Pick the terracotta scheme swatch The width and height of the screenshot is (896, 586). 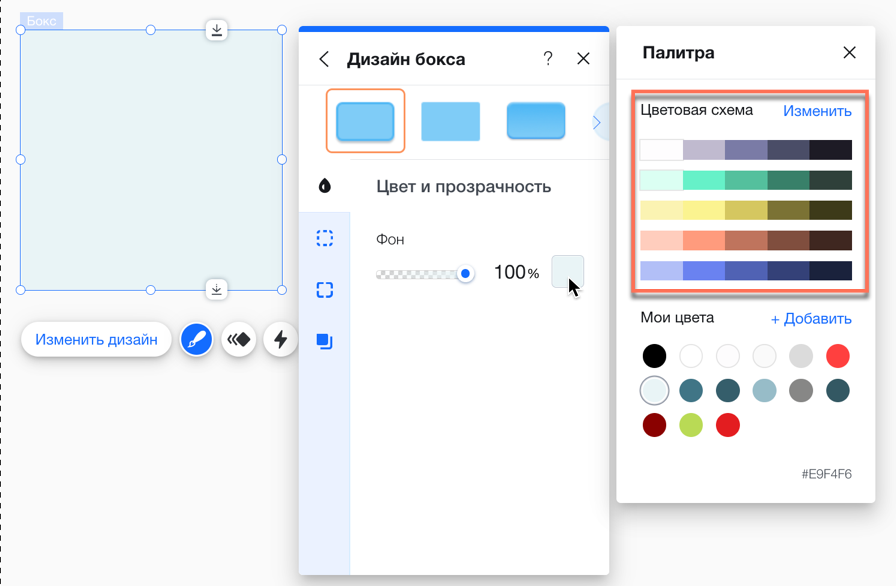[746, 240]
